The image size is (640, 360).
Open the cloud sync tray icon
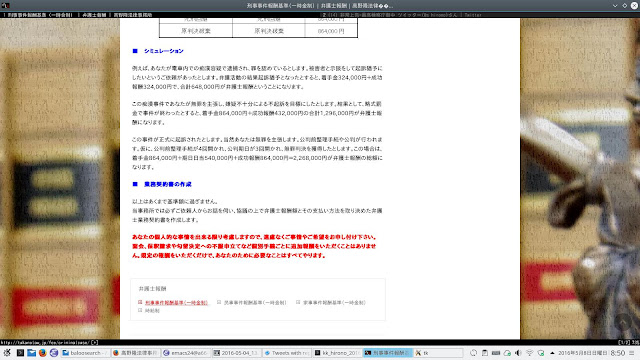(507, 353)
